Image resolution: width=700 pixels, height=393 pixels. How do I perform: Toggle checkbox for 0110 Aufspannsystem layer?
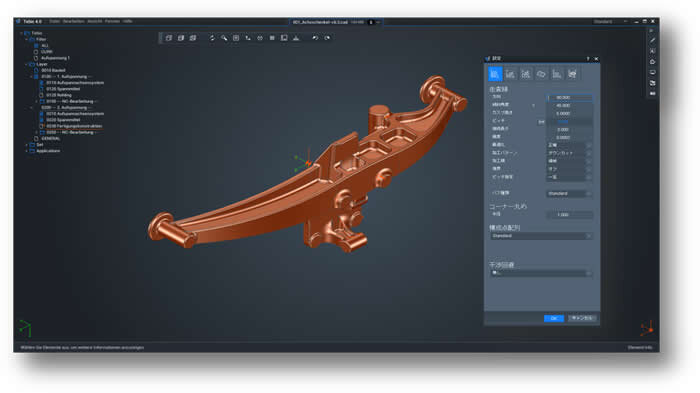tap(42, 83)
